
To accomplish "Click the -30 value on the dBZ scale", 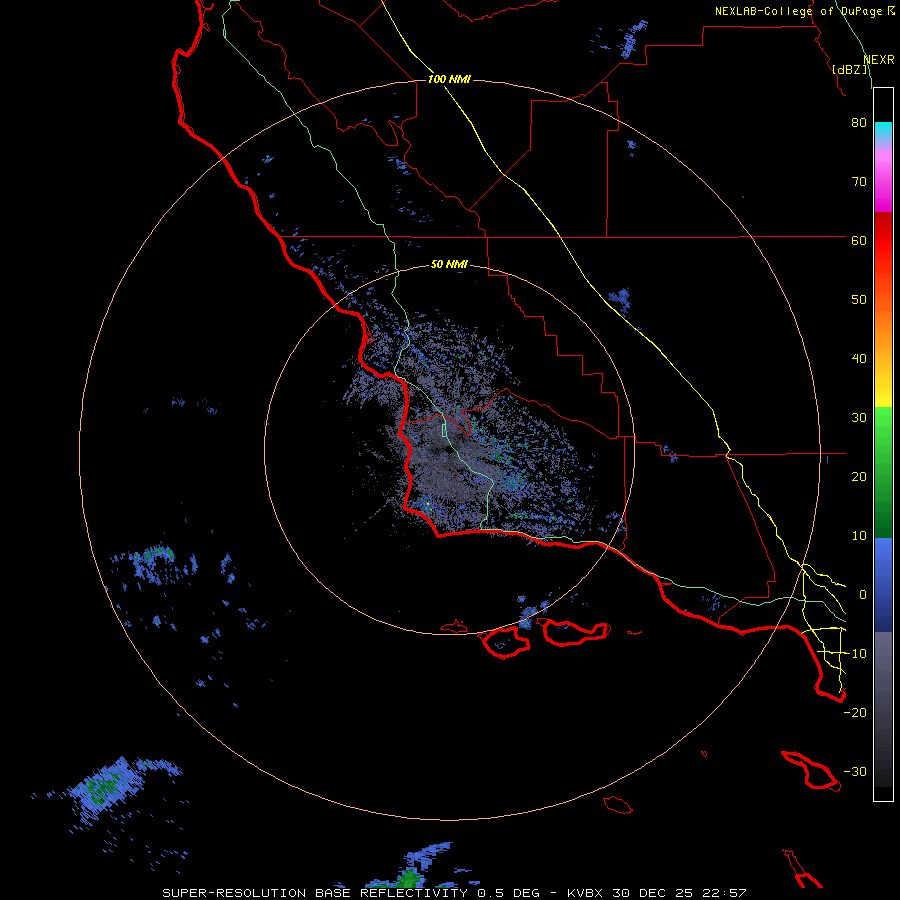I will click(x=855, y=771).
